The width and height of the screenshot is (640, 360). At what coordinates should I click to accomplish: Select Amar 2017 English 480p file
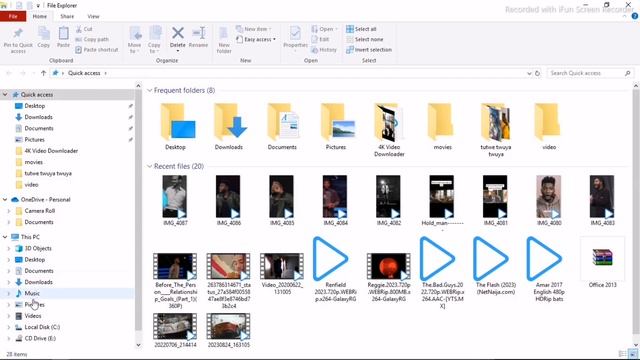coord(549,269)
